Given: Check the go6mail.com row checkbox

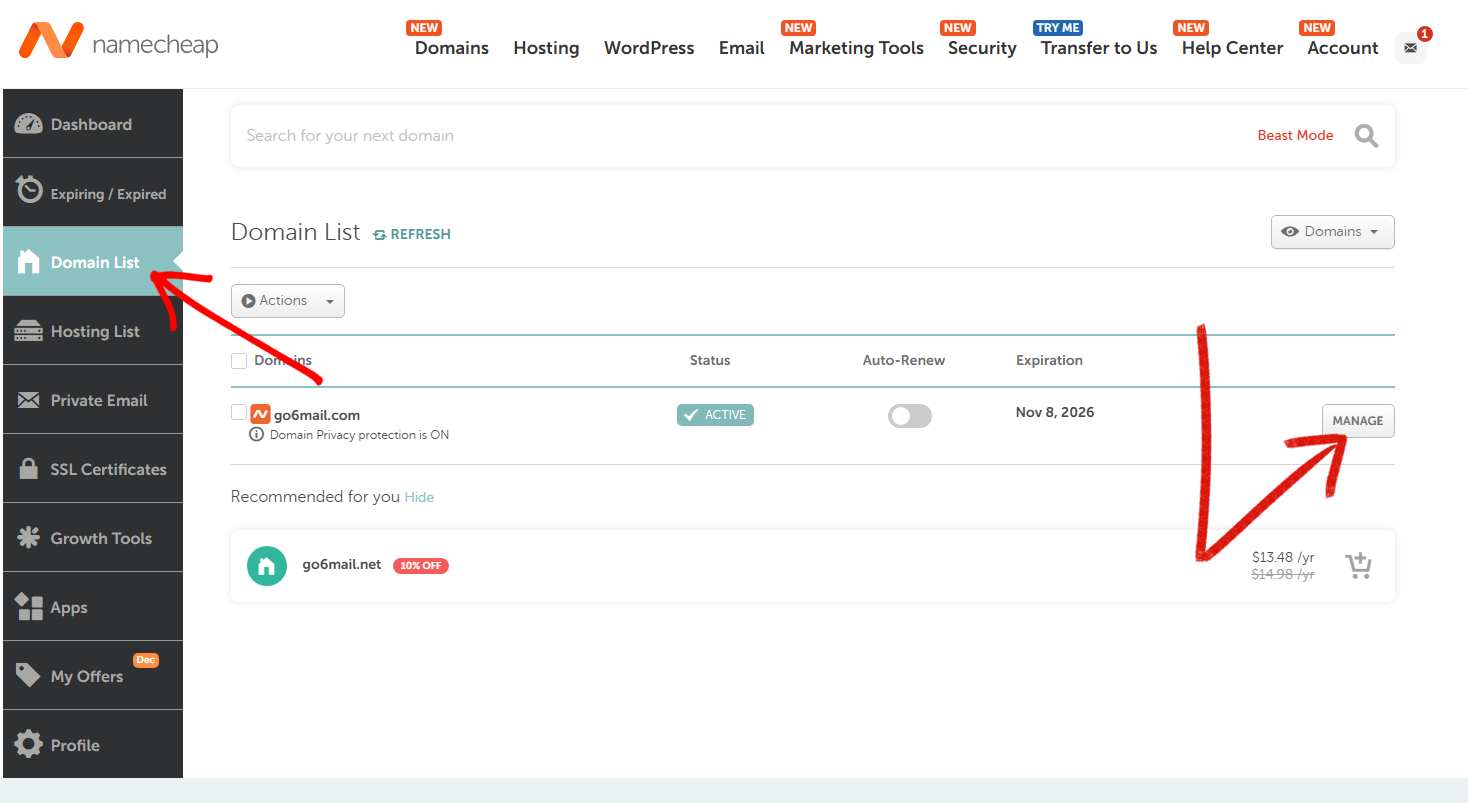Looking at the screenshot, I should pyautogui.click(x=239, y=414).
